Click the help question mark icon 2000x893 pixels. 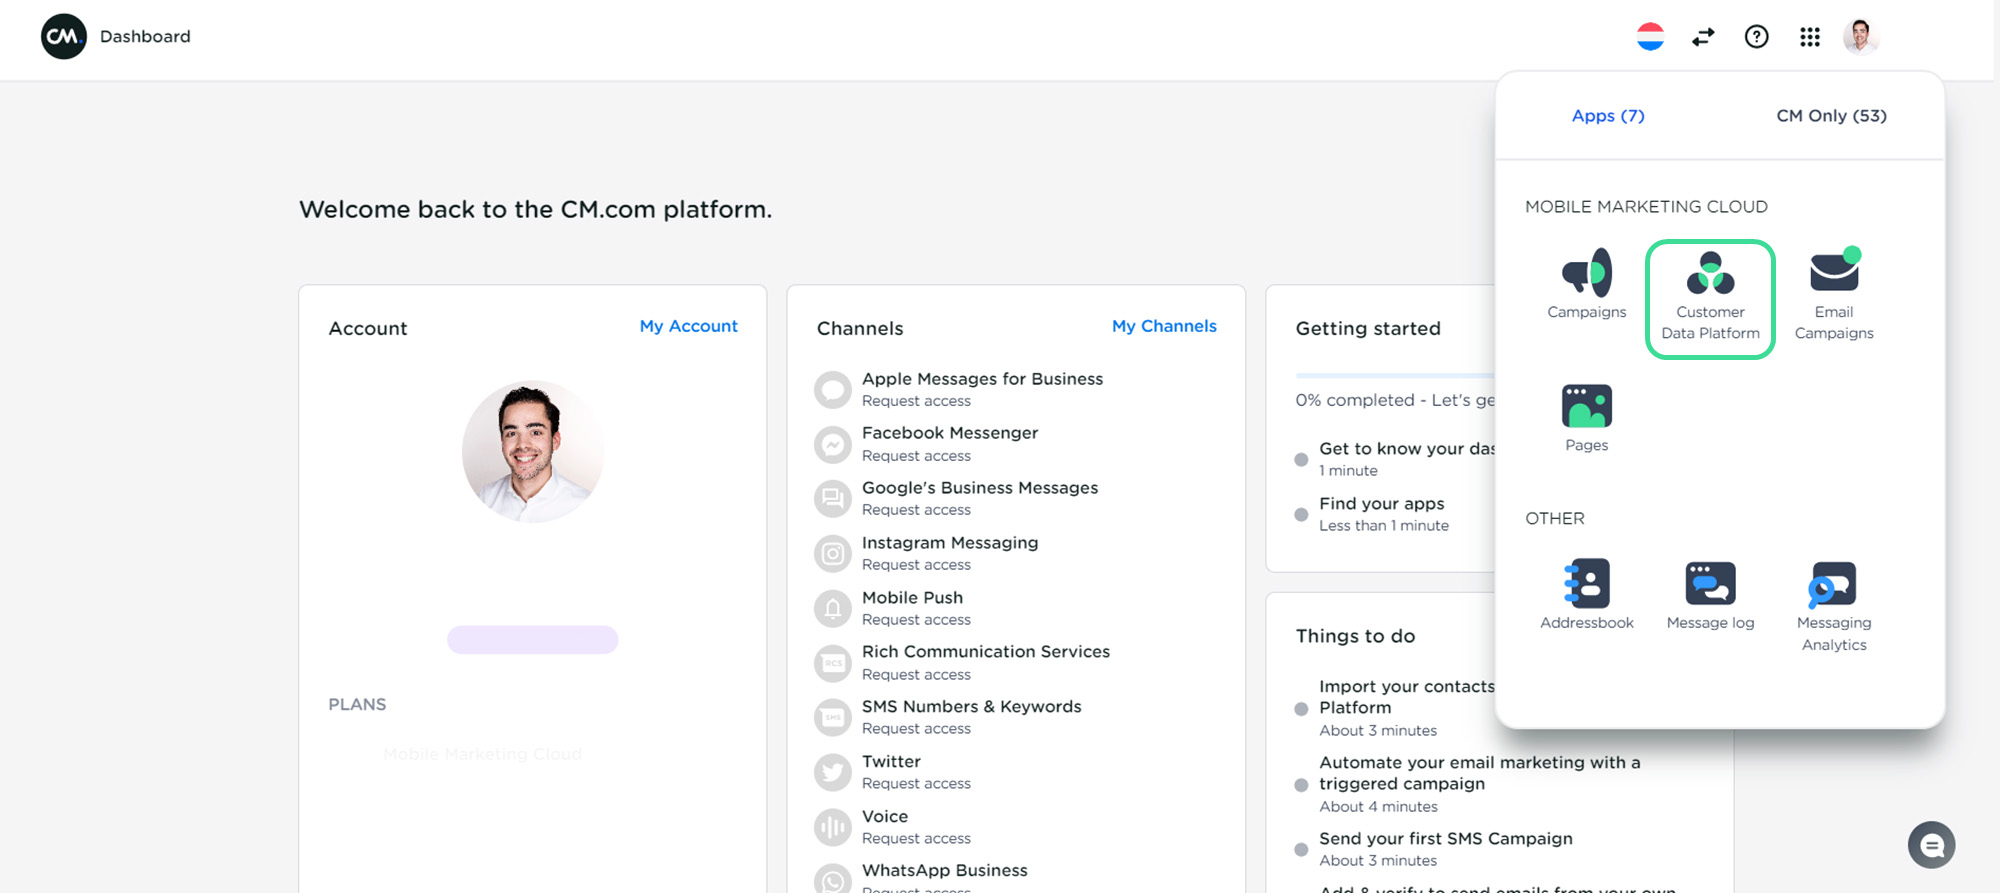1756,37
